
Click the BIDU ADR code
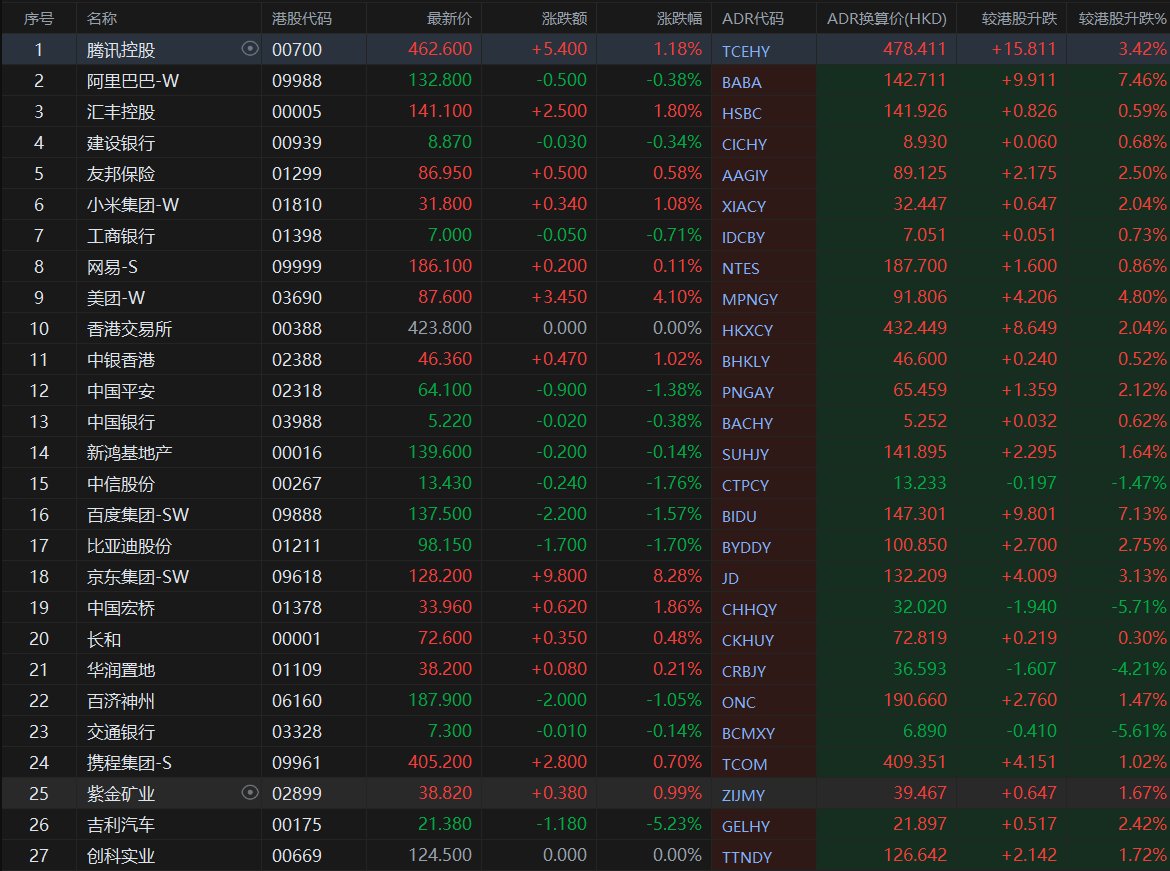739,516
